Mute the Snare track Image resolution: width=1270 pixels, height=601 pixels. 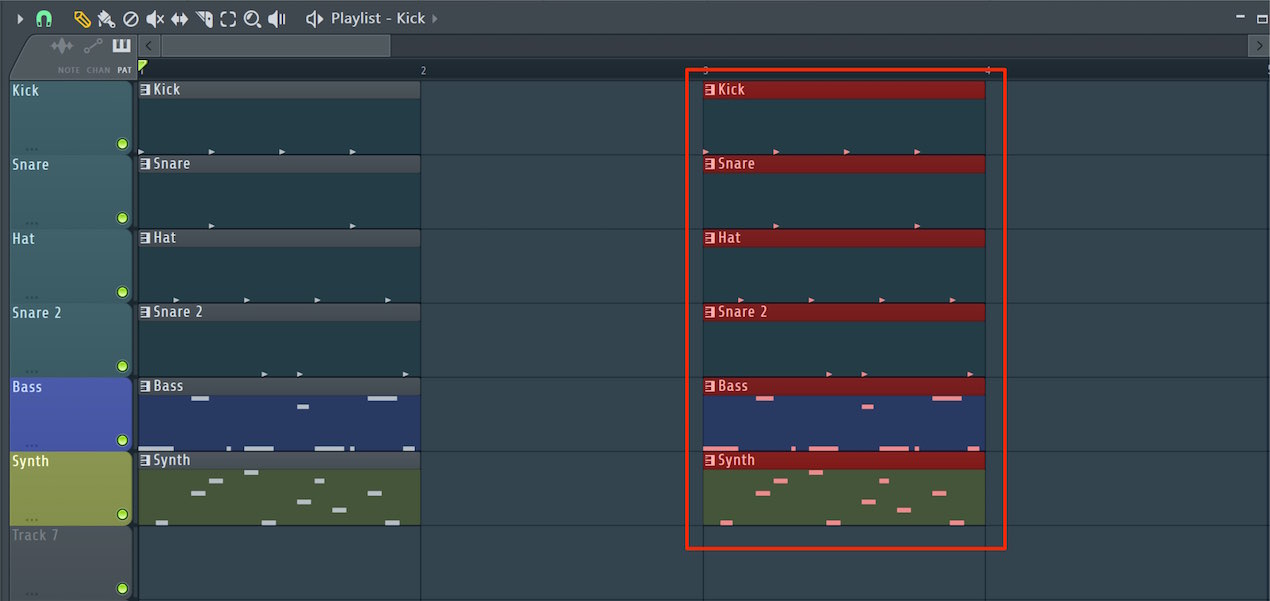tap(122, 218)
